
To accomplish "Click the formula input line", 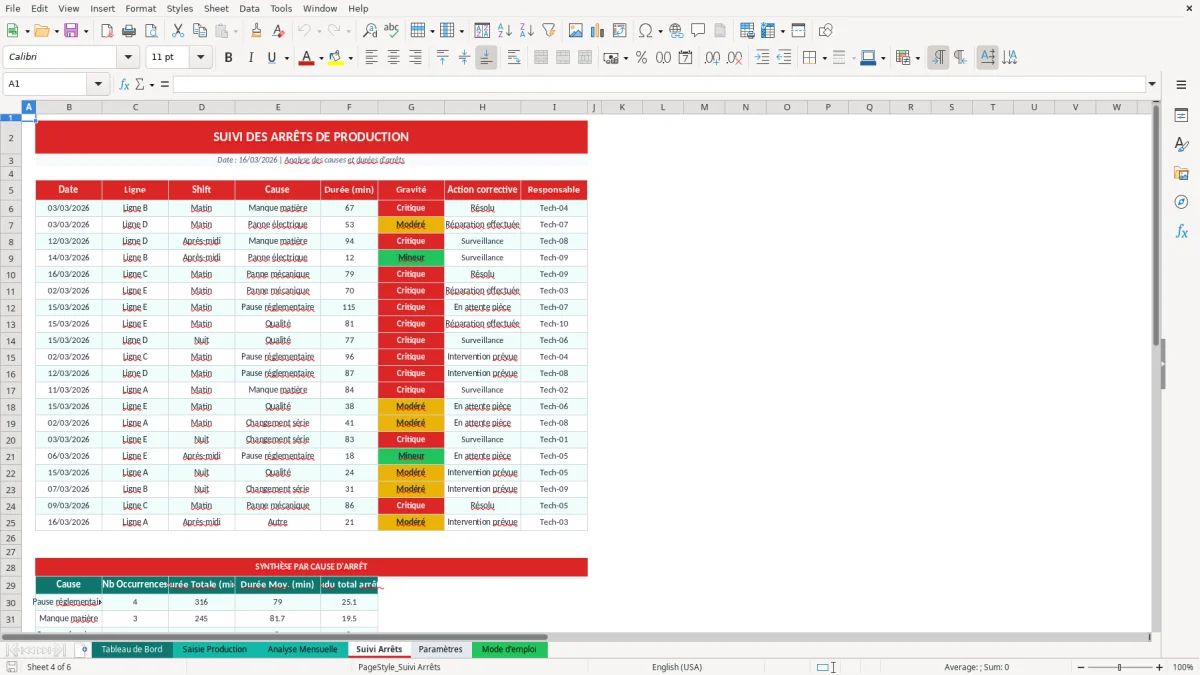I will click(x=658, y=84).
